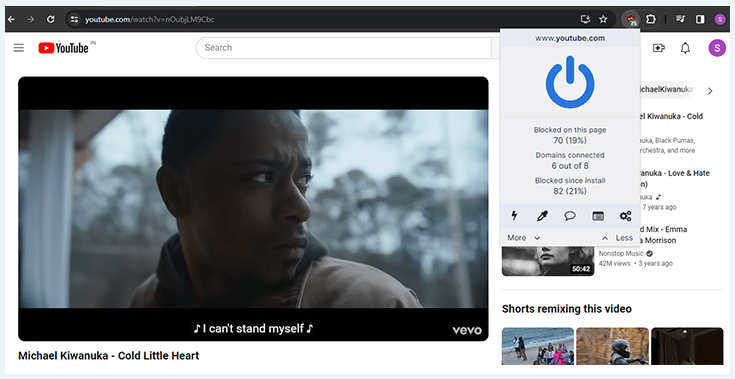Click video title Michael Kiwanuka - Cold Little Heart

(x=109, y=356)
